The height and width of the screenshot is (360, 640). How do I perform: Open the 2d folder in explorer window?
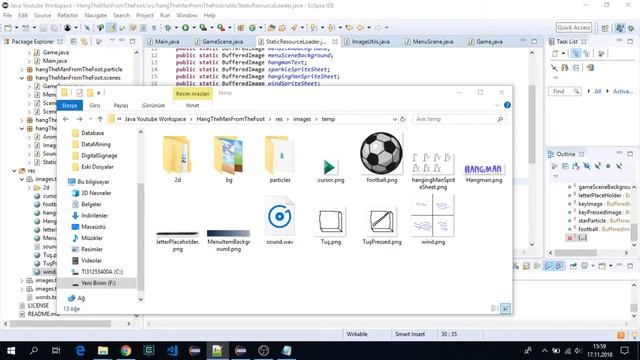coord(178,159)
